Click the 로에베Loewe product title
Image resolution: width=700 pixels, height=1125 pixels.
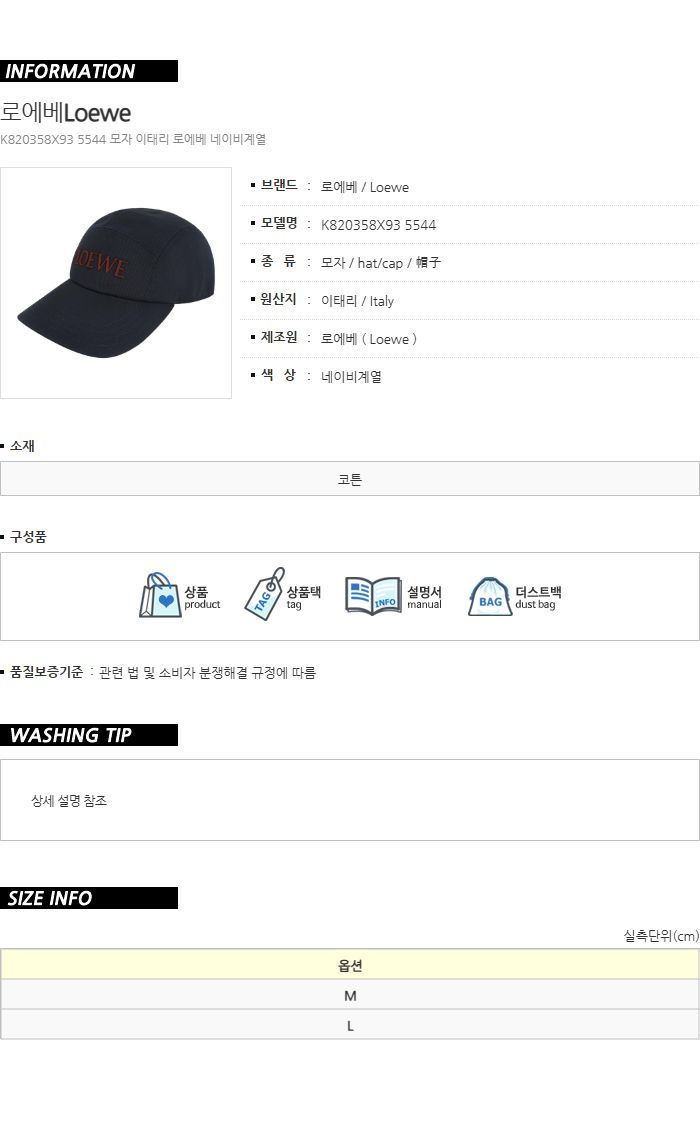65,113
